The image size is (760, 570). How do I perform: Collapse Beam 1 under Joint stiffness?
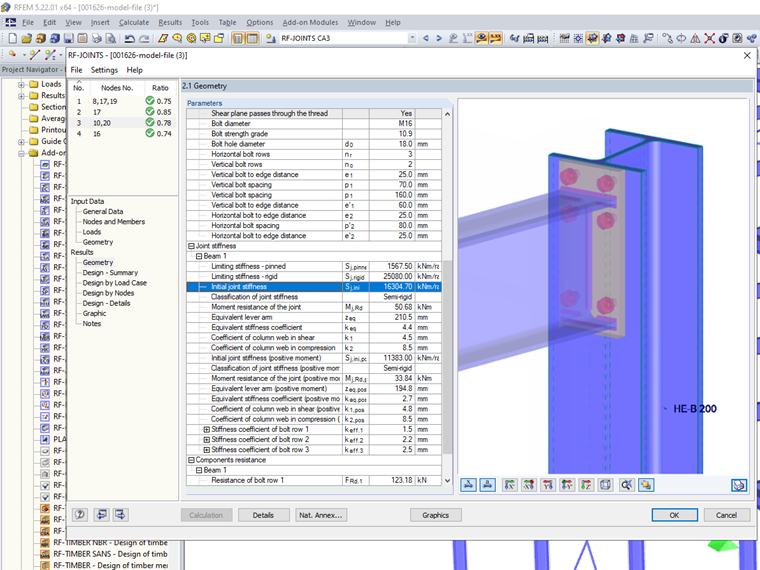coord(199,256)
